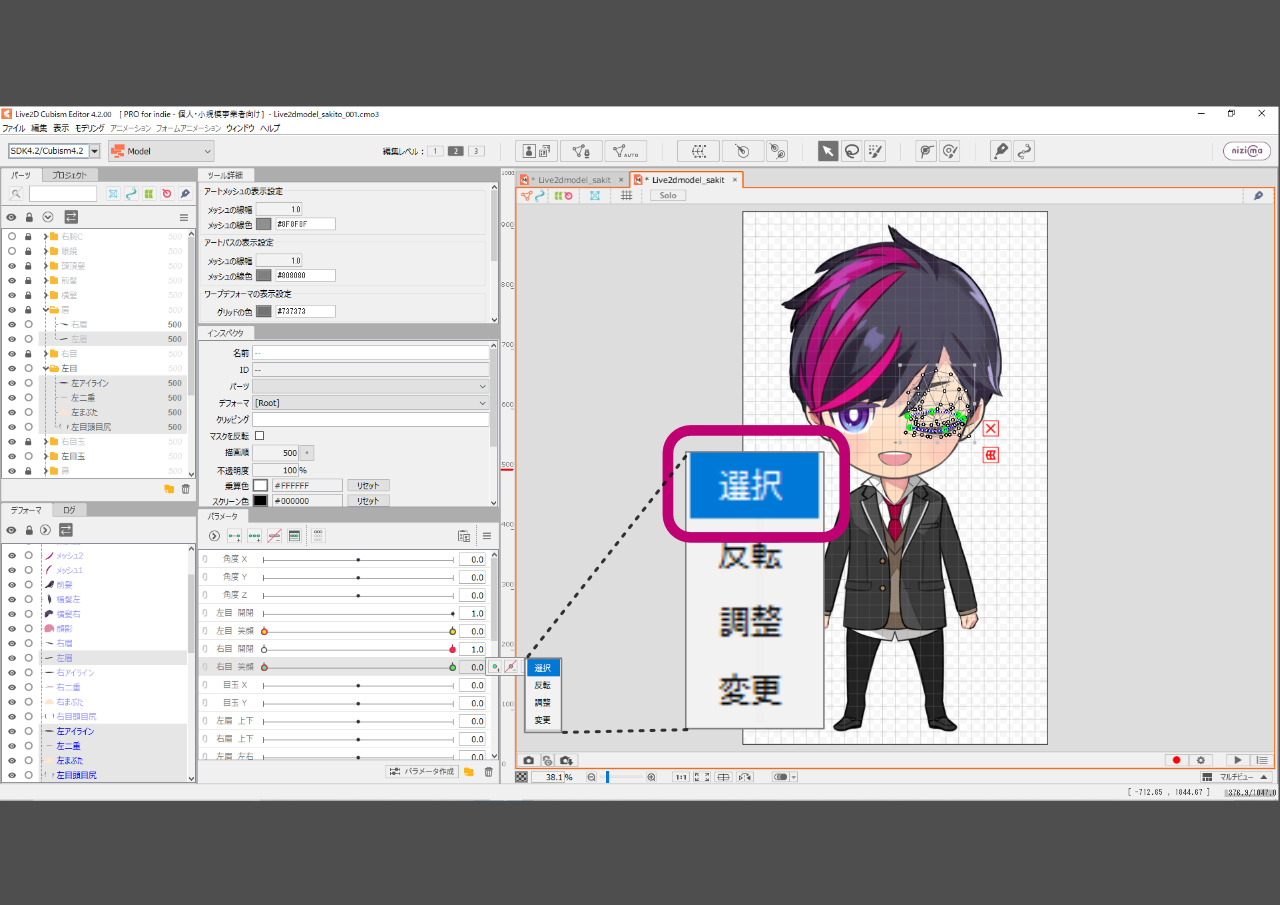This screenshot has width=1280, height=905.
Task: Toggle the grid display icon in canvas bar
Action: pyautogui.click(x=626, y=195)
